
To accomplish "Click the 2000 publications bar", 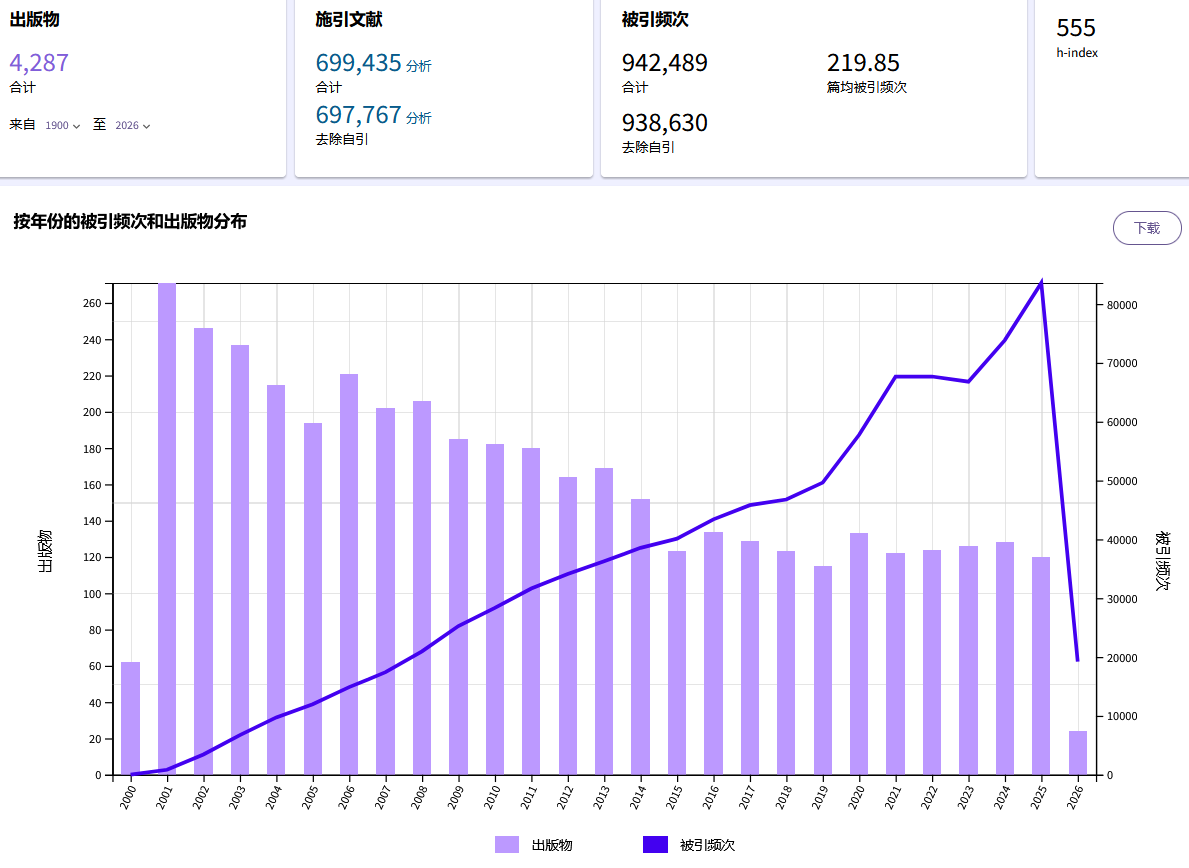I will pyautogui.click(x=130, y=718).
